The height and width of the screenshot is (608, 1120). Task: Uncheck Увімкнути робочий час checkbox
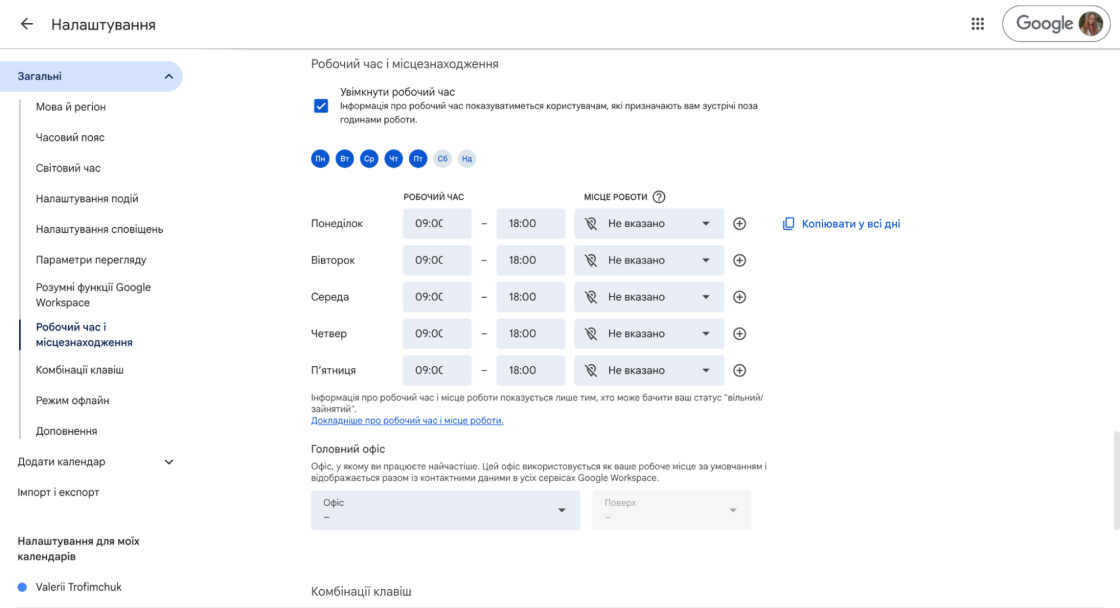[321, 106]
